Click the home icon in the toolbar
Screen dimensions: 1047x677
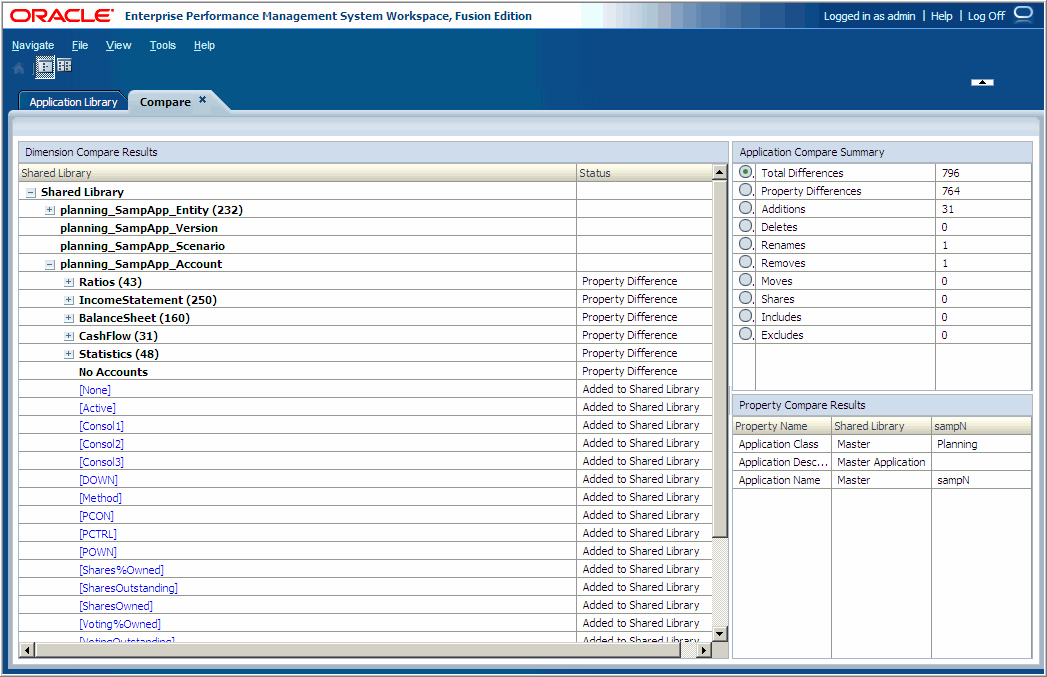[19, 67]
